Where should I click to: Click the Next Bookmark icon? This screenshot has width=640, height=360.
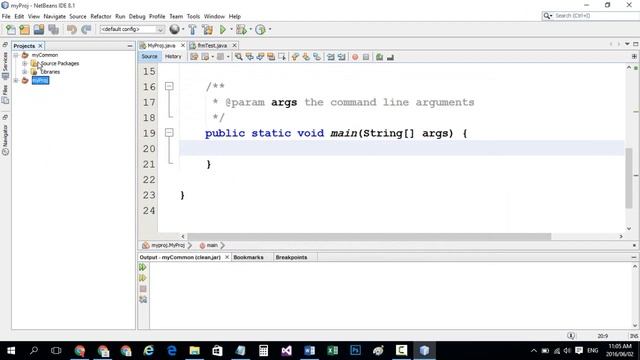pyautogui.click(x=306, y=57)
